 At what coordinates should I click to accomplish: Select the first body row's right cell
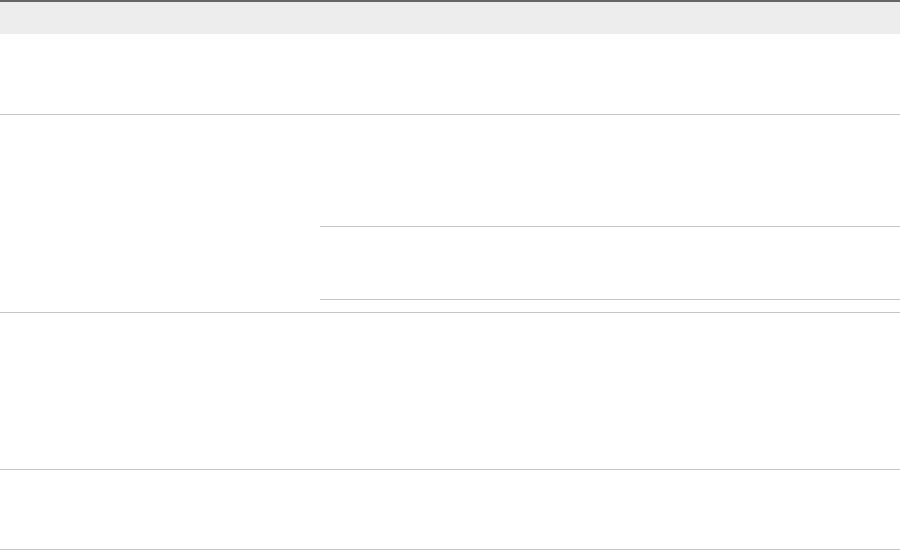click(608, 74)
